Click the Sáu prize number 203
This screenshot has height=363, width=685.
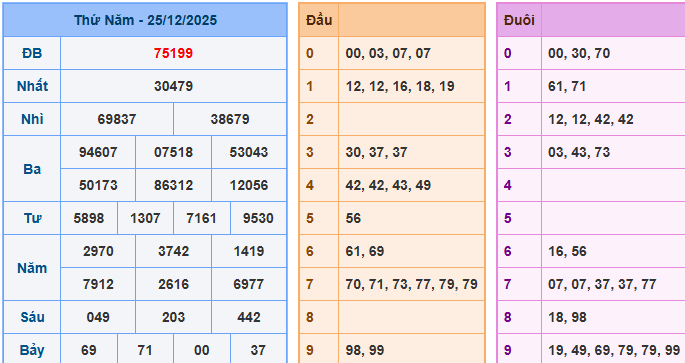coord(173,317)
